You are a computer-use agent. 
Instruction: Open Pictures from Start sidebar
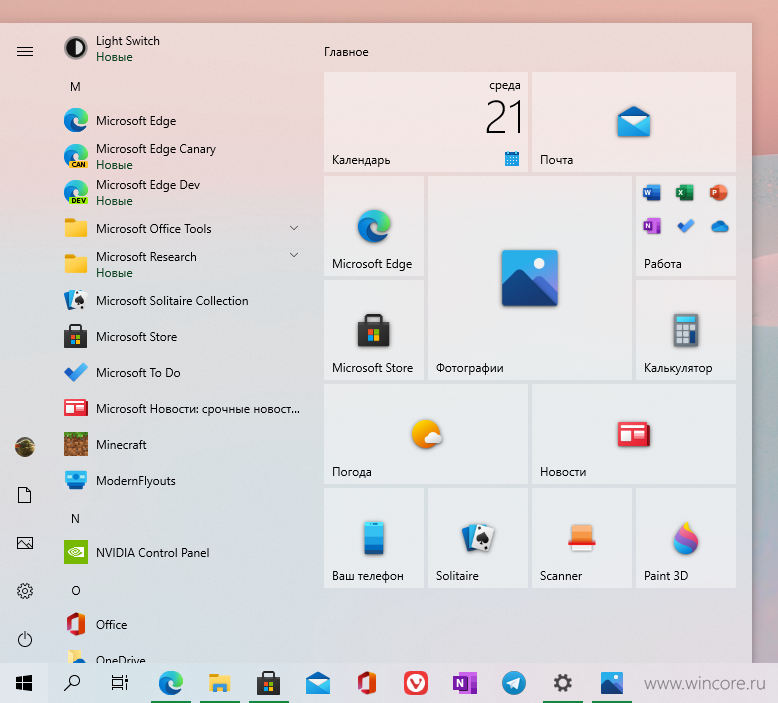tap(25, 543)
